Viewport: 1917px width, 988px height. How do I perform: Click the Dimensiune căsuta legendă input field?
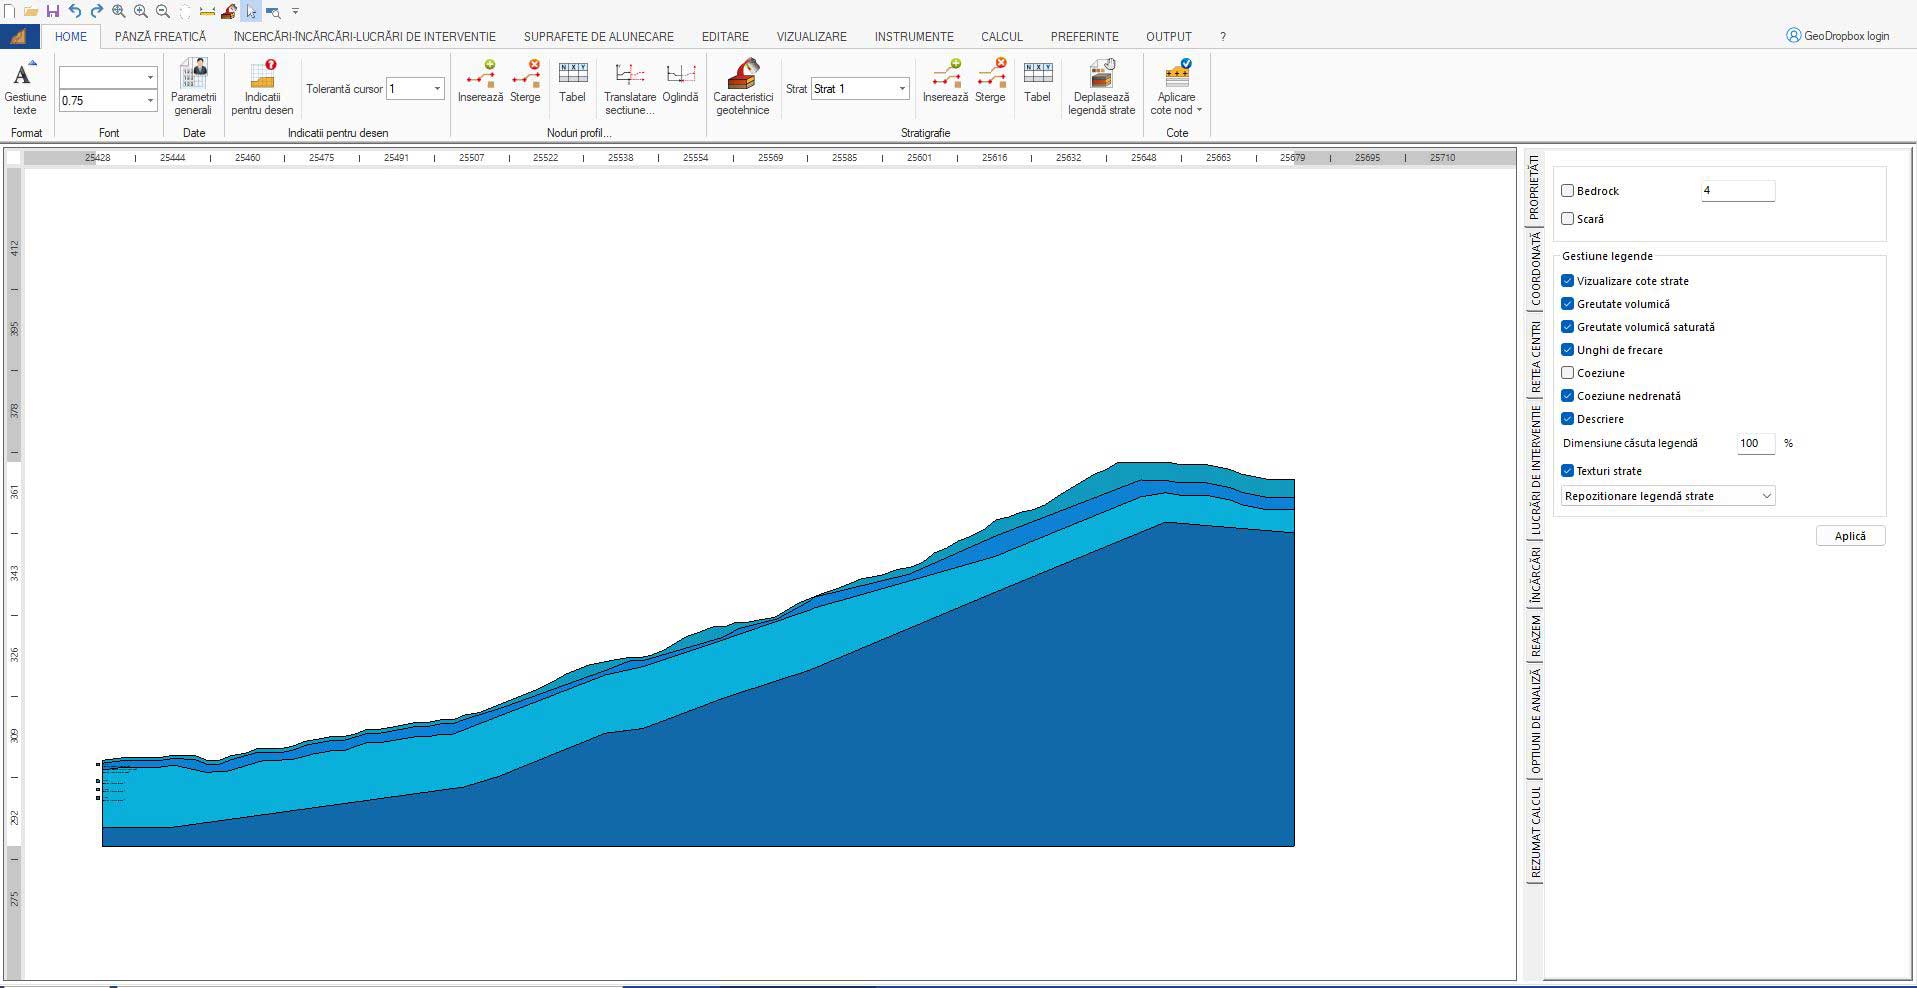pyautogui.click(x=1755, y=443)
